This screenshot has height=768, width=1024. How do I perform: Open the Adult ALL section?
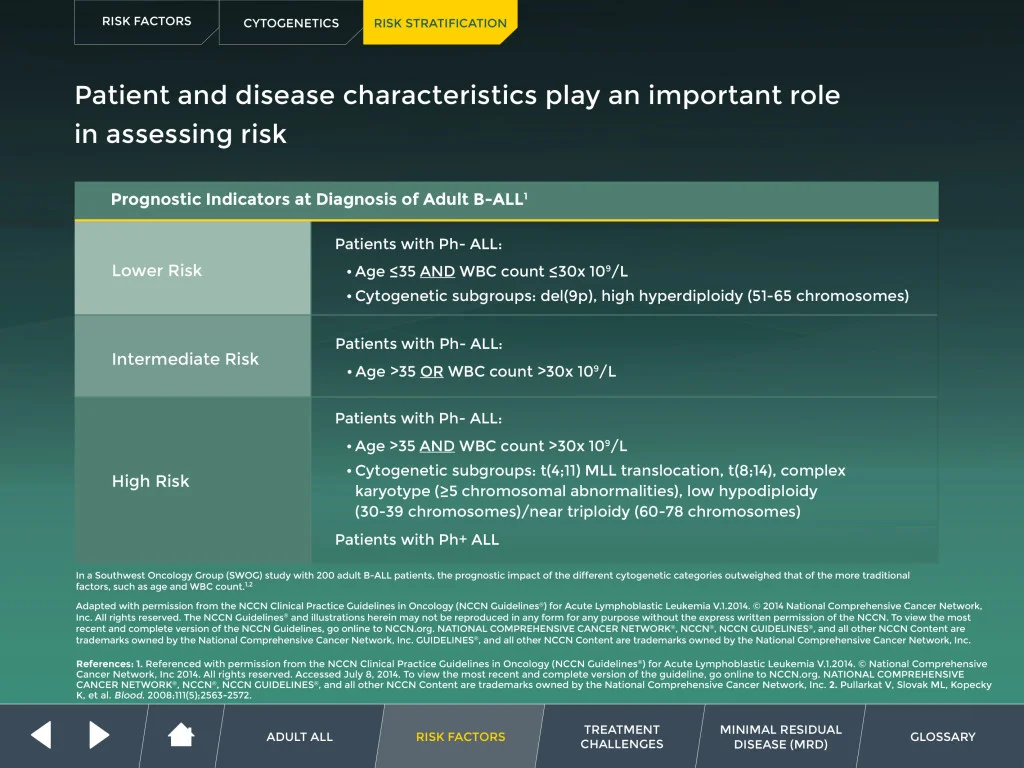300,737
